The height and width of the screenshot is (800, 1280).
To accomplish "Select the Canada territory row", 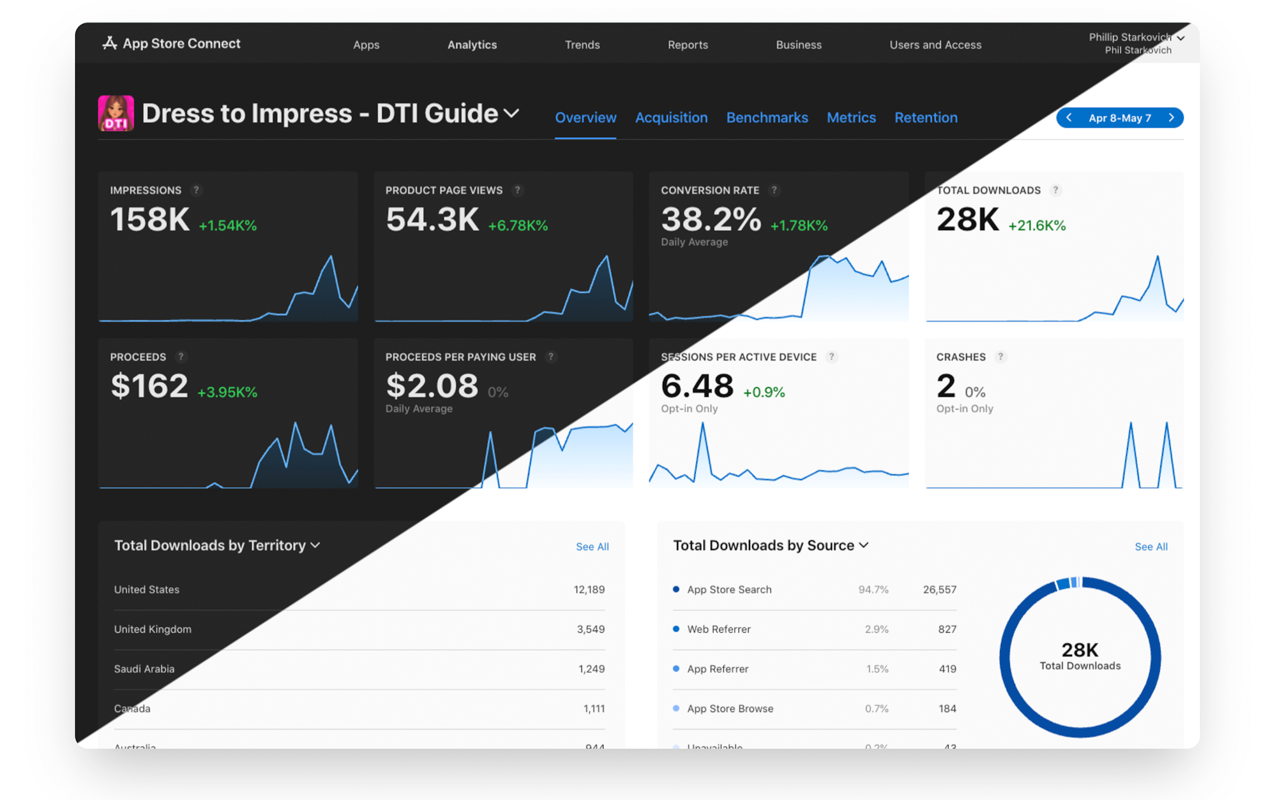I will pos(359,709).
